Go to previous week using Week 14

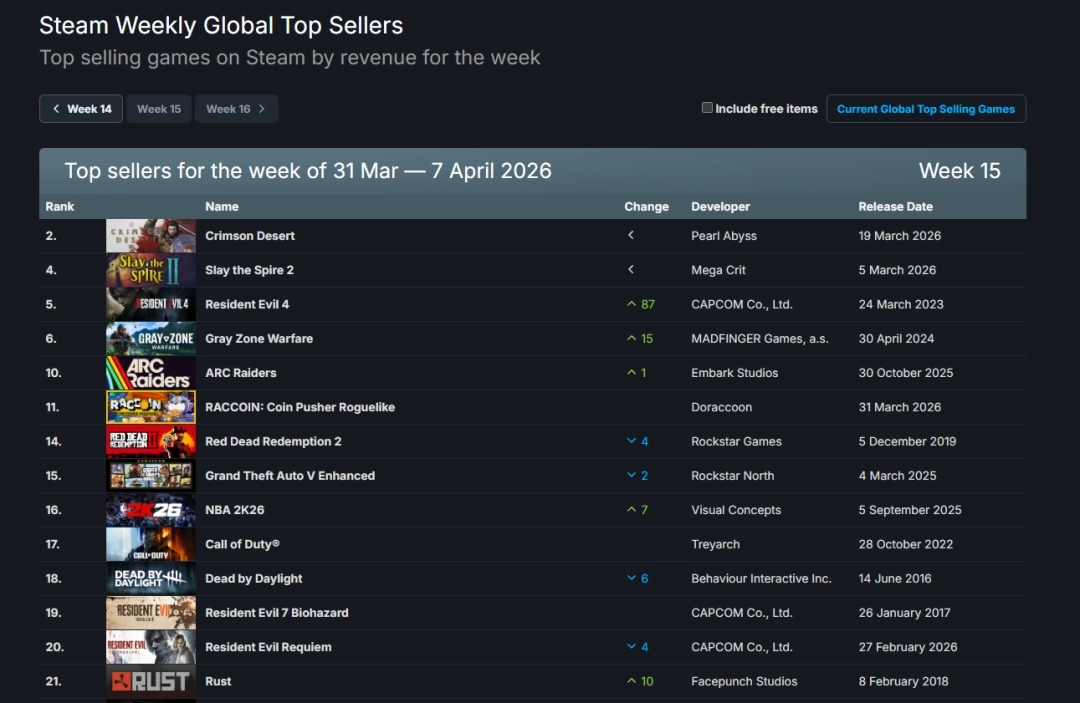coord(81,109)
